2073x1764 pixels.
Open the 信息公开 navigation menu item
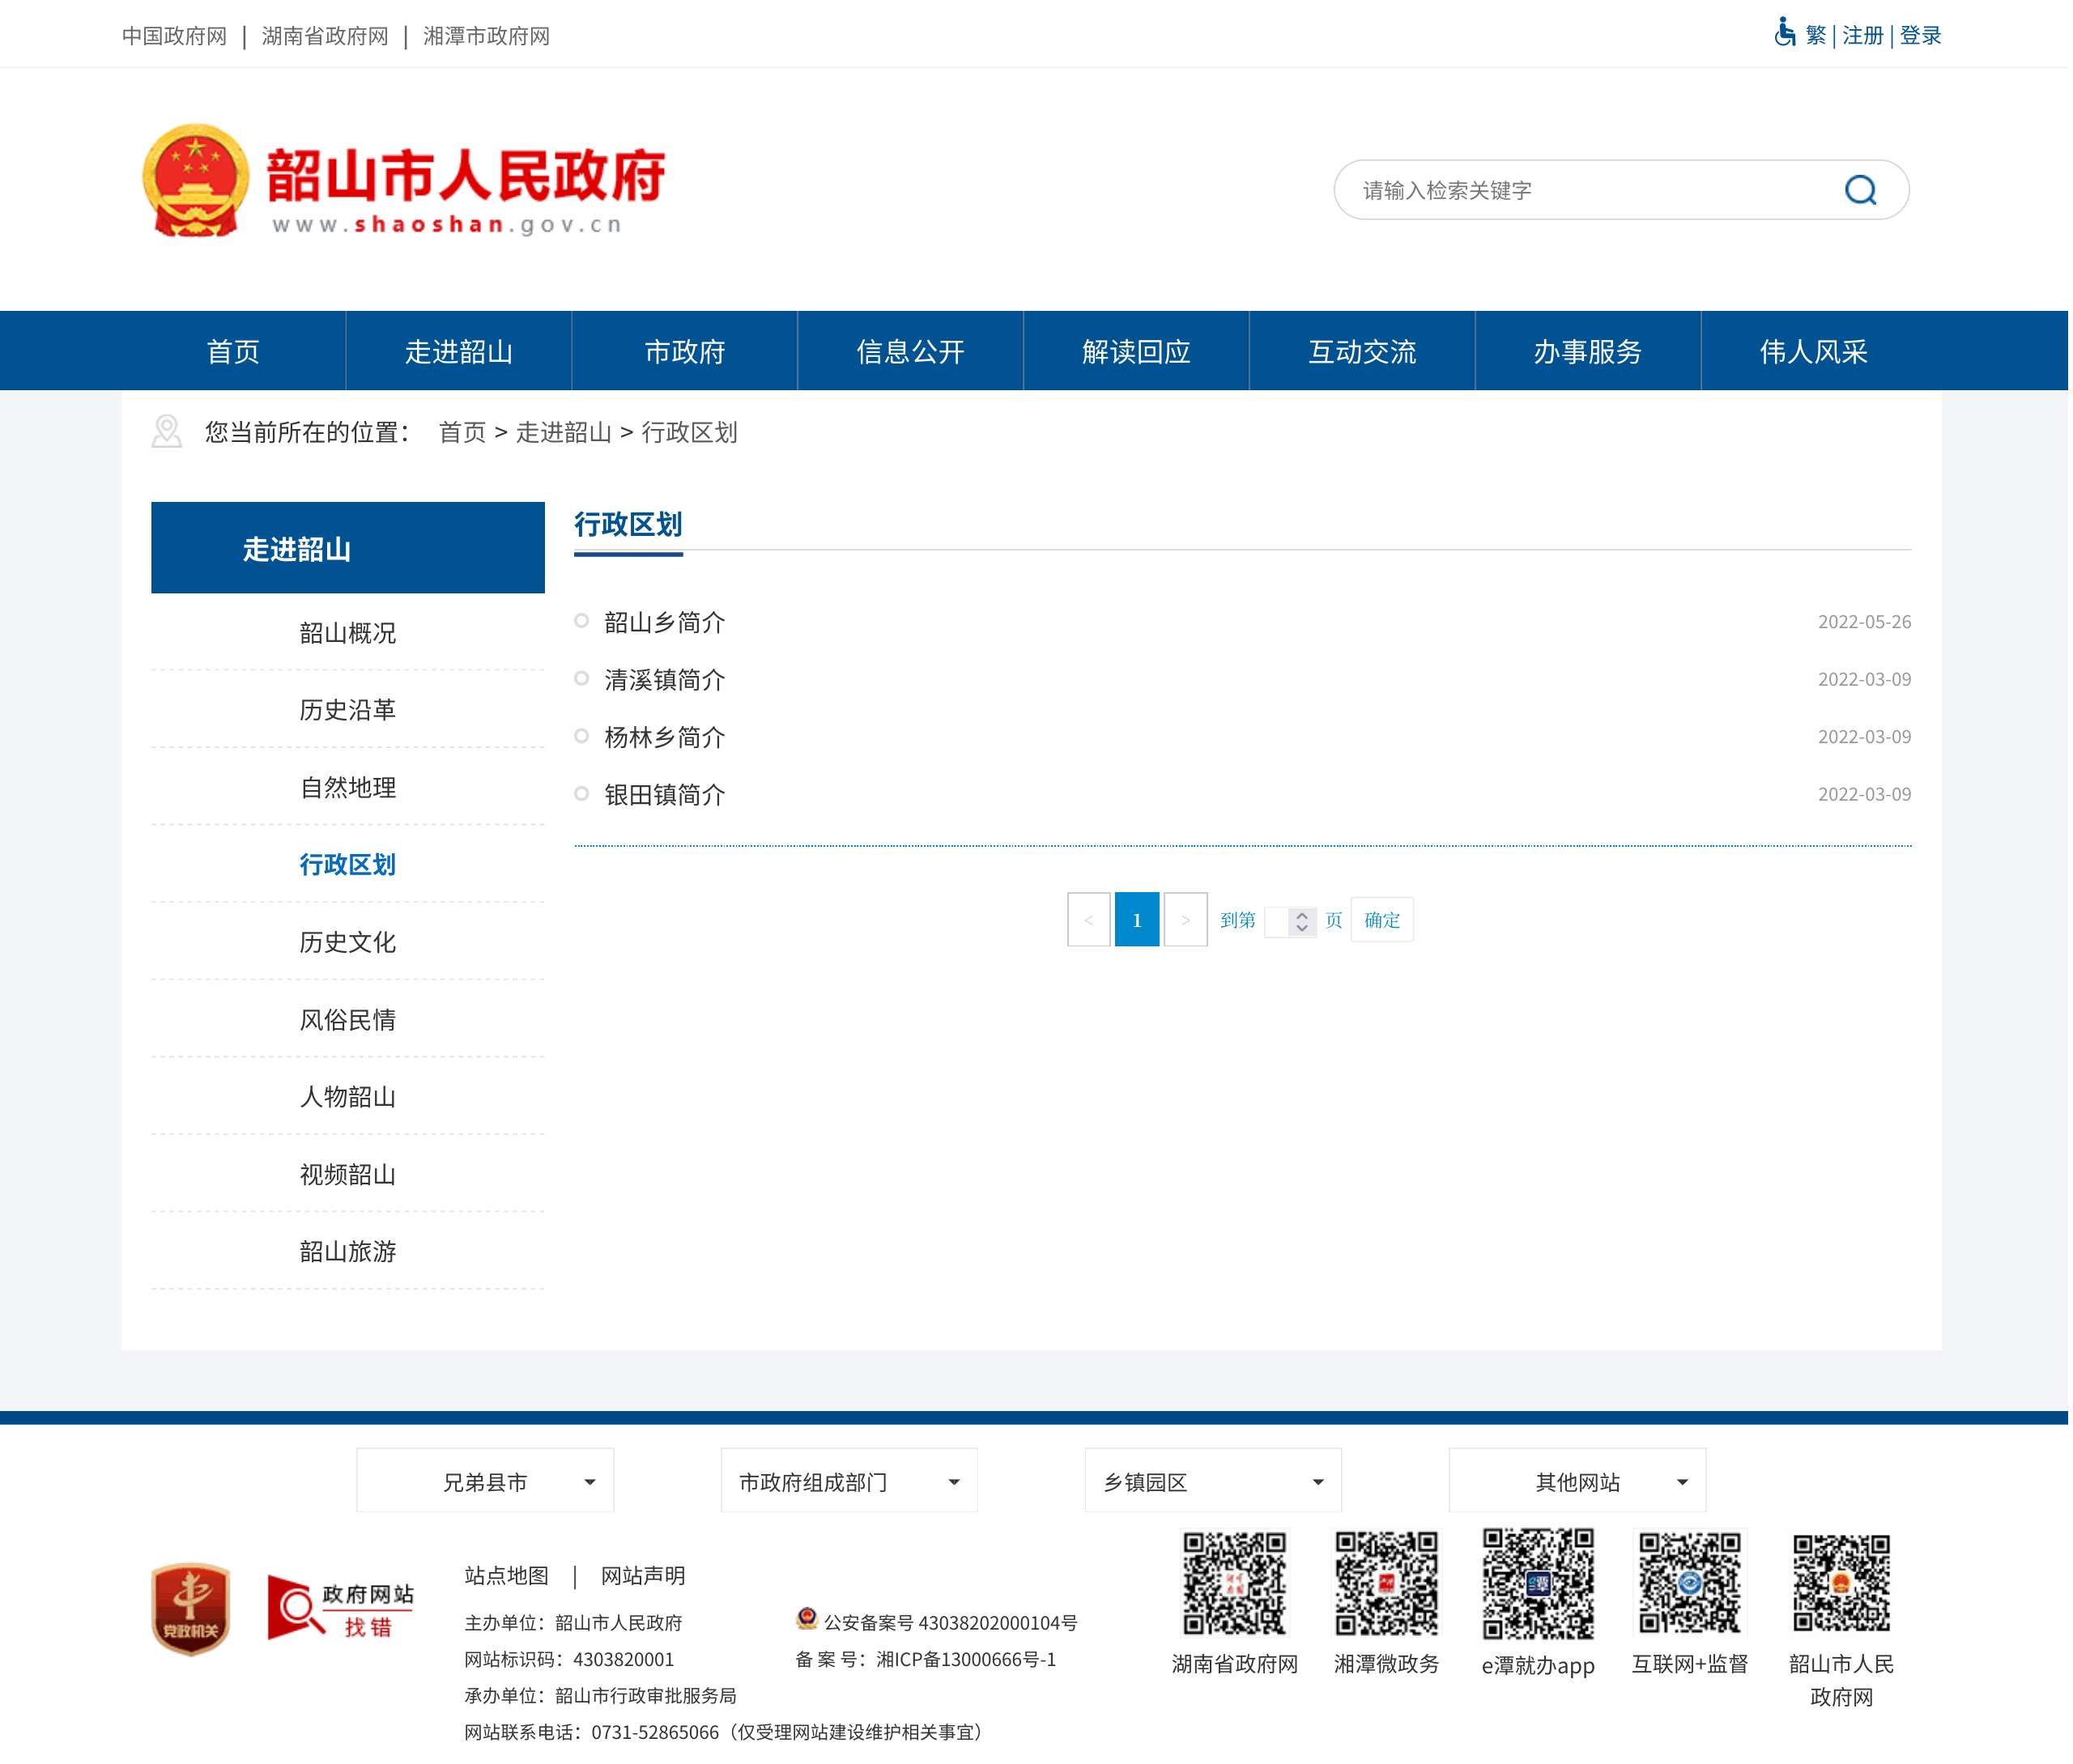click(910, 351)
